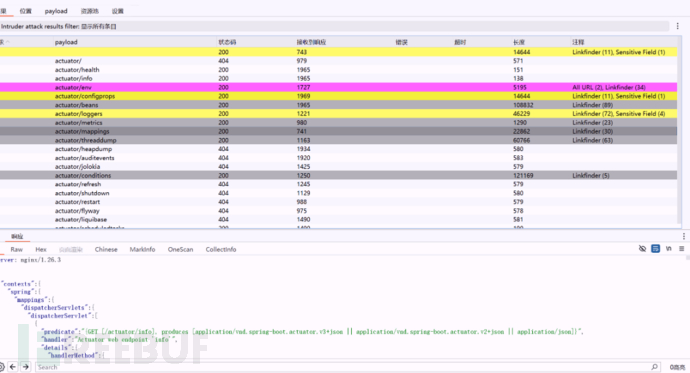Select the actuator/loggers row
The image size is (690, 373).
tap(338, 113)
